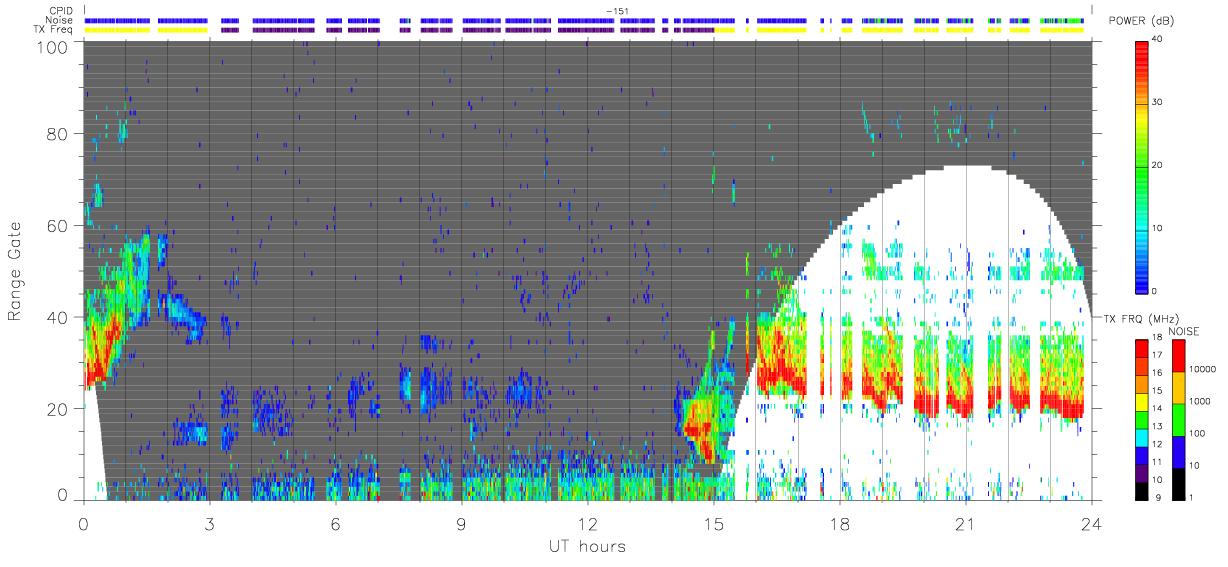Click the 60 tick on Range Gate axis
This screenshot has width=1228, height=567.
point(57,225)
